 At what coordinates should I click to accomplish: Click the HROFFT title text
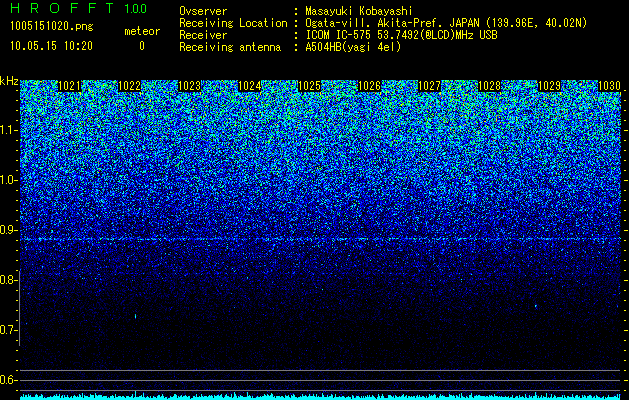coord(62,8)
